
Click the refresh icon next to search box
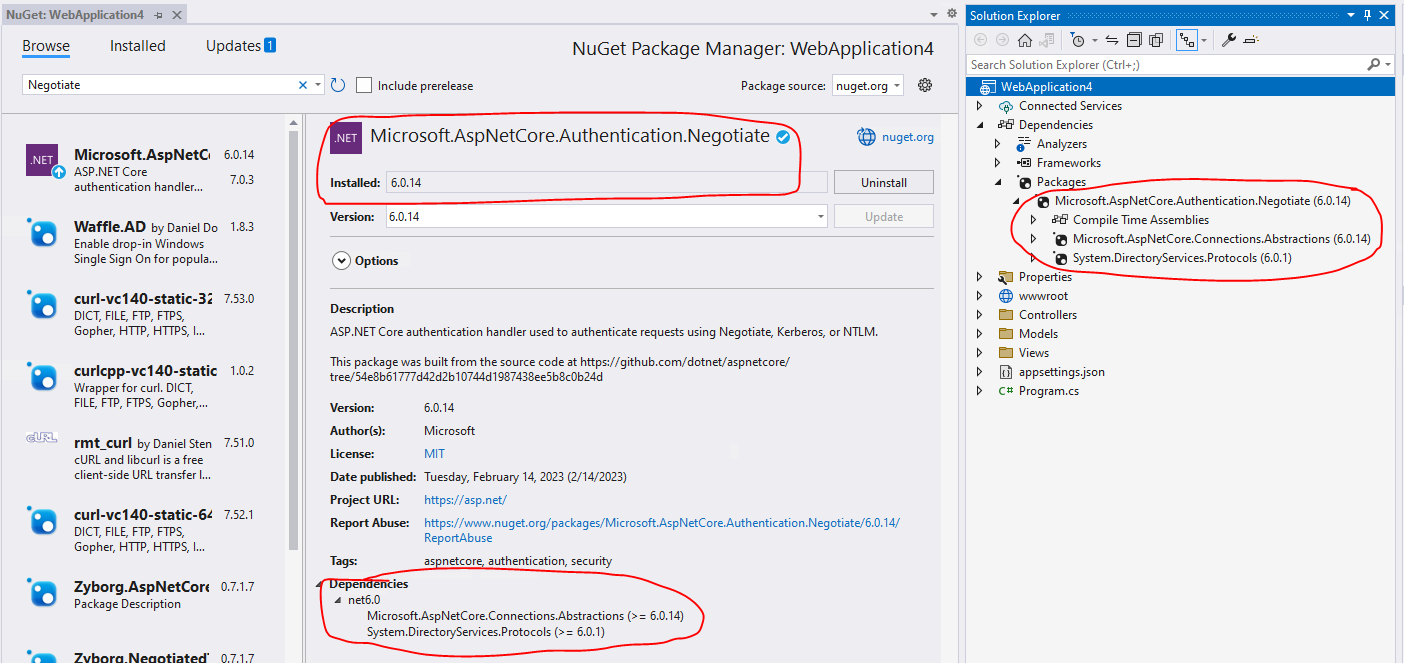338,85
